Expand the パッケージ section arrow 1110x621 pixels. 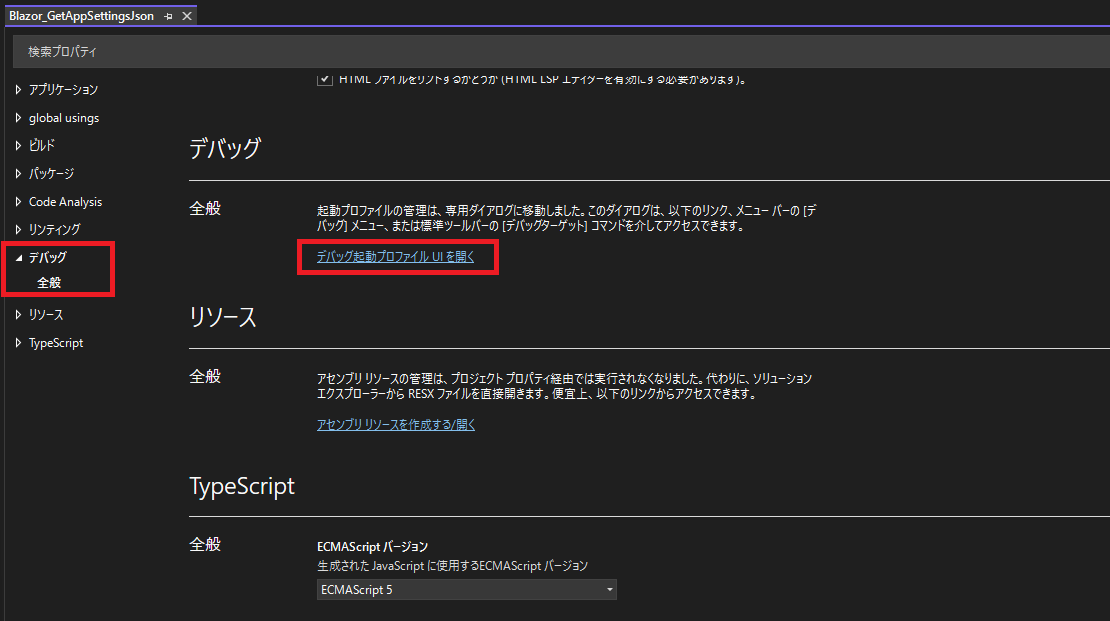coord(18,173)
